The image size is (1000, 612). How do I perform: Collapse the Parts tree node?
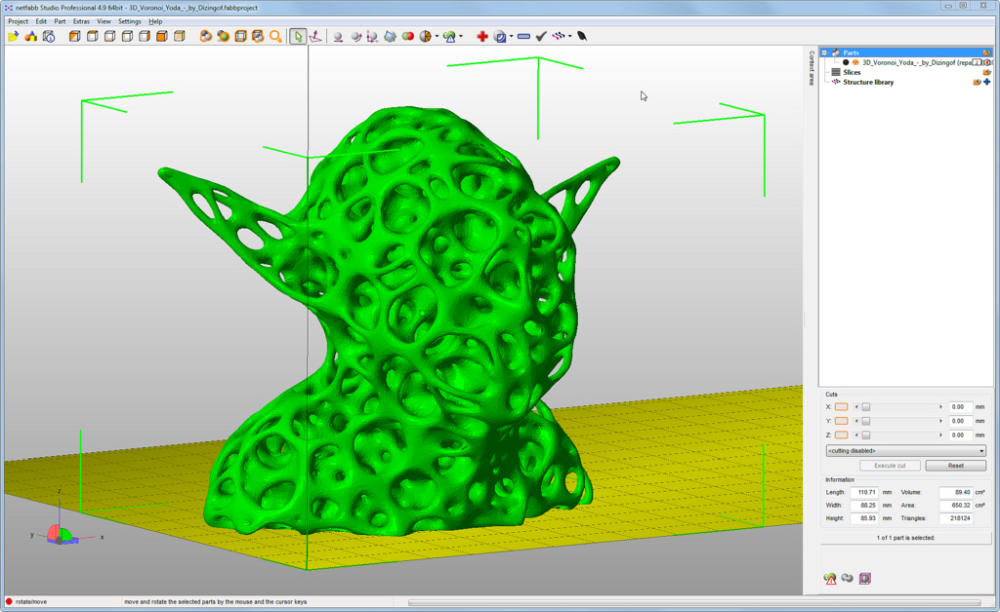point(824,53)
